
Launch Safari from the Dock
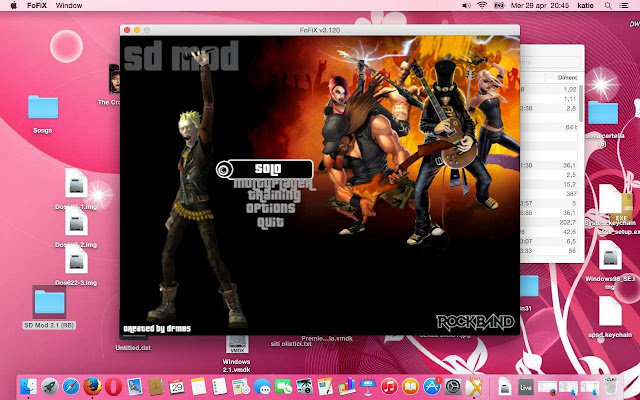[x=71, y=386]
